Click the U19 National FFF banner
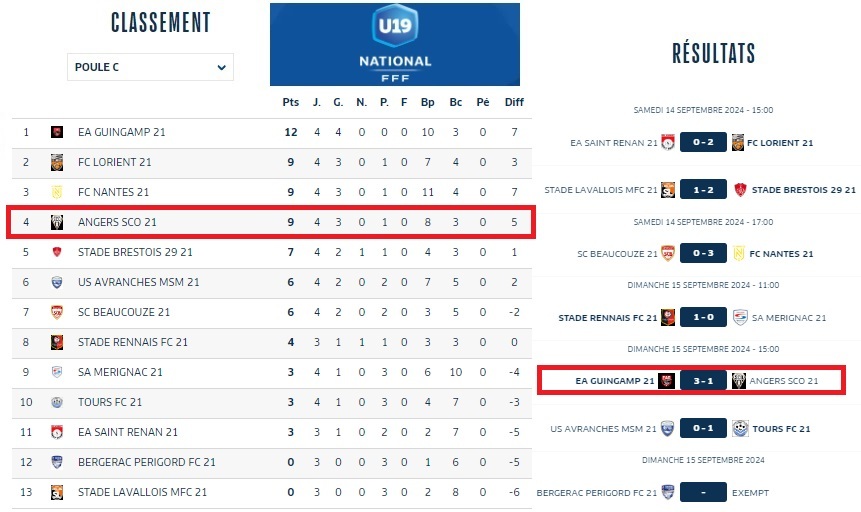Viewport: 861px width, 512px height. pos(394,44)
